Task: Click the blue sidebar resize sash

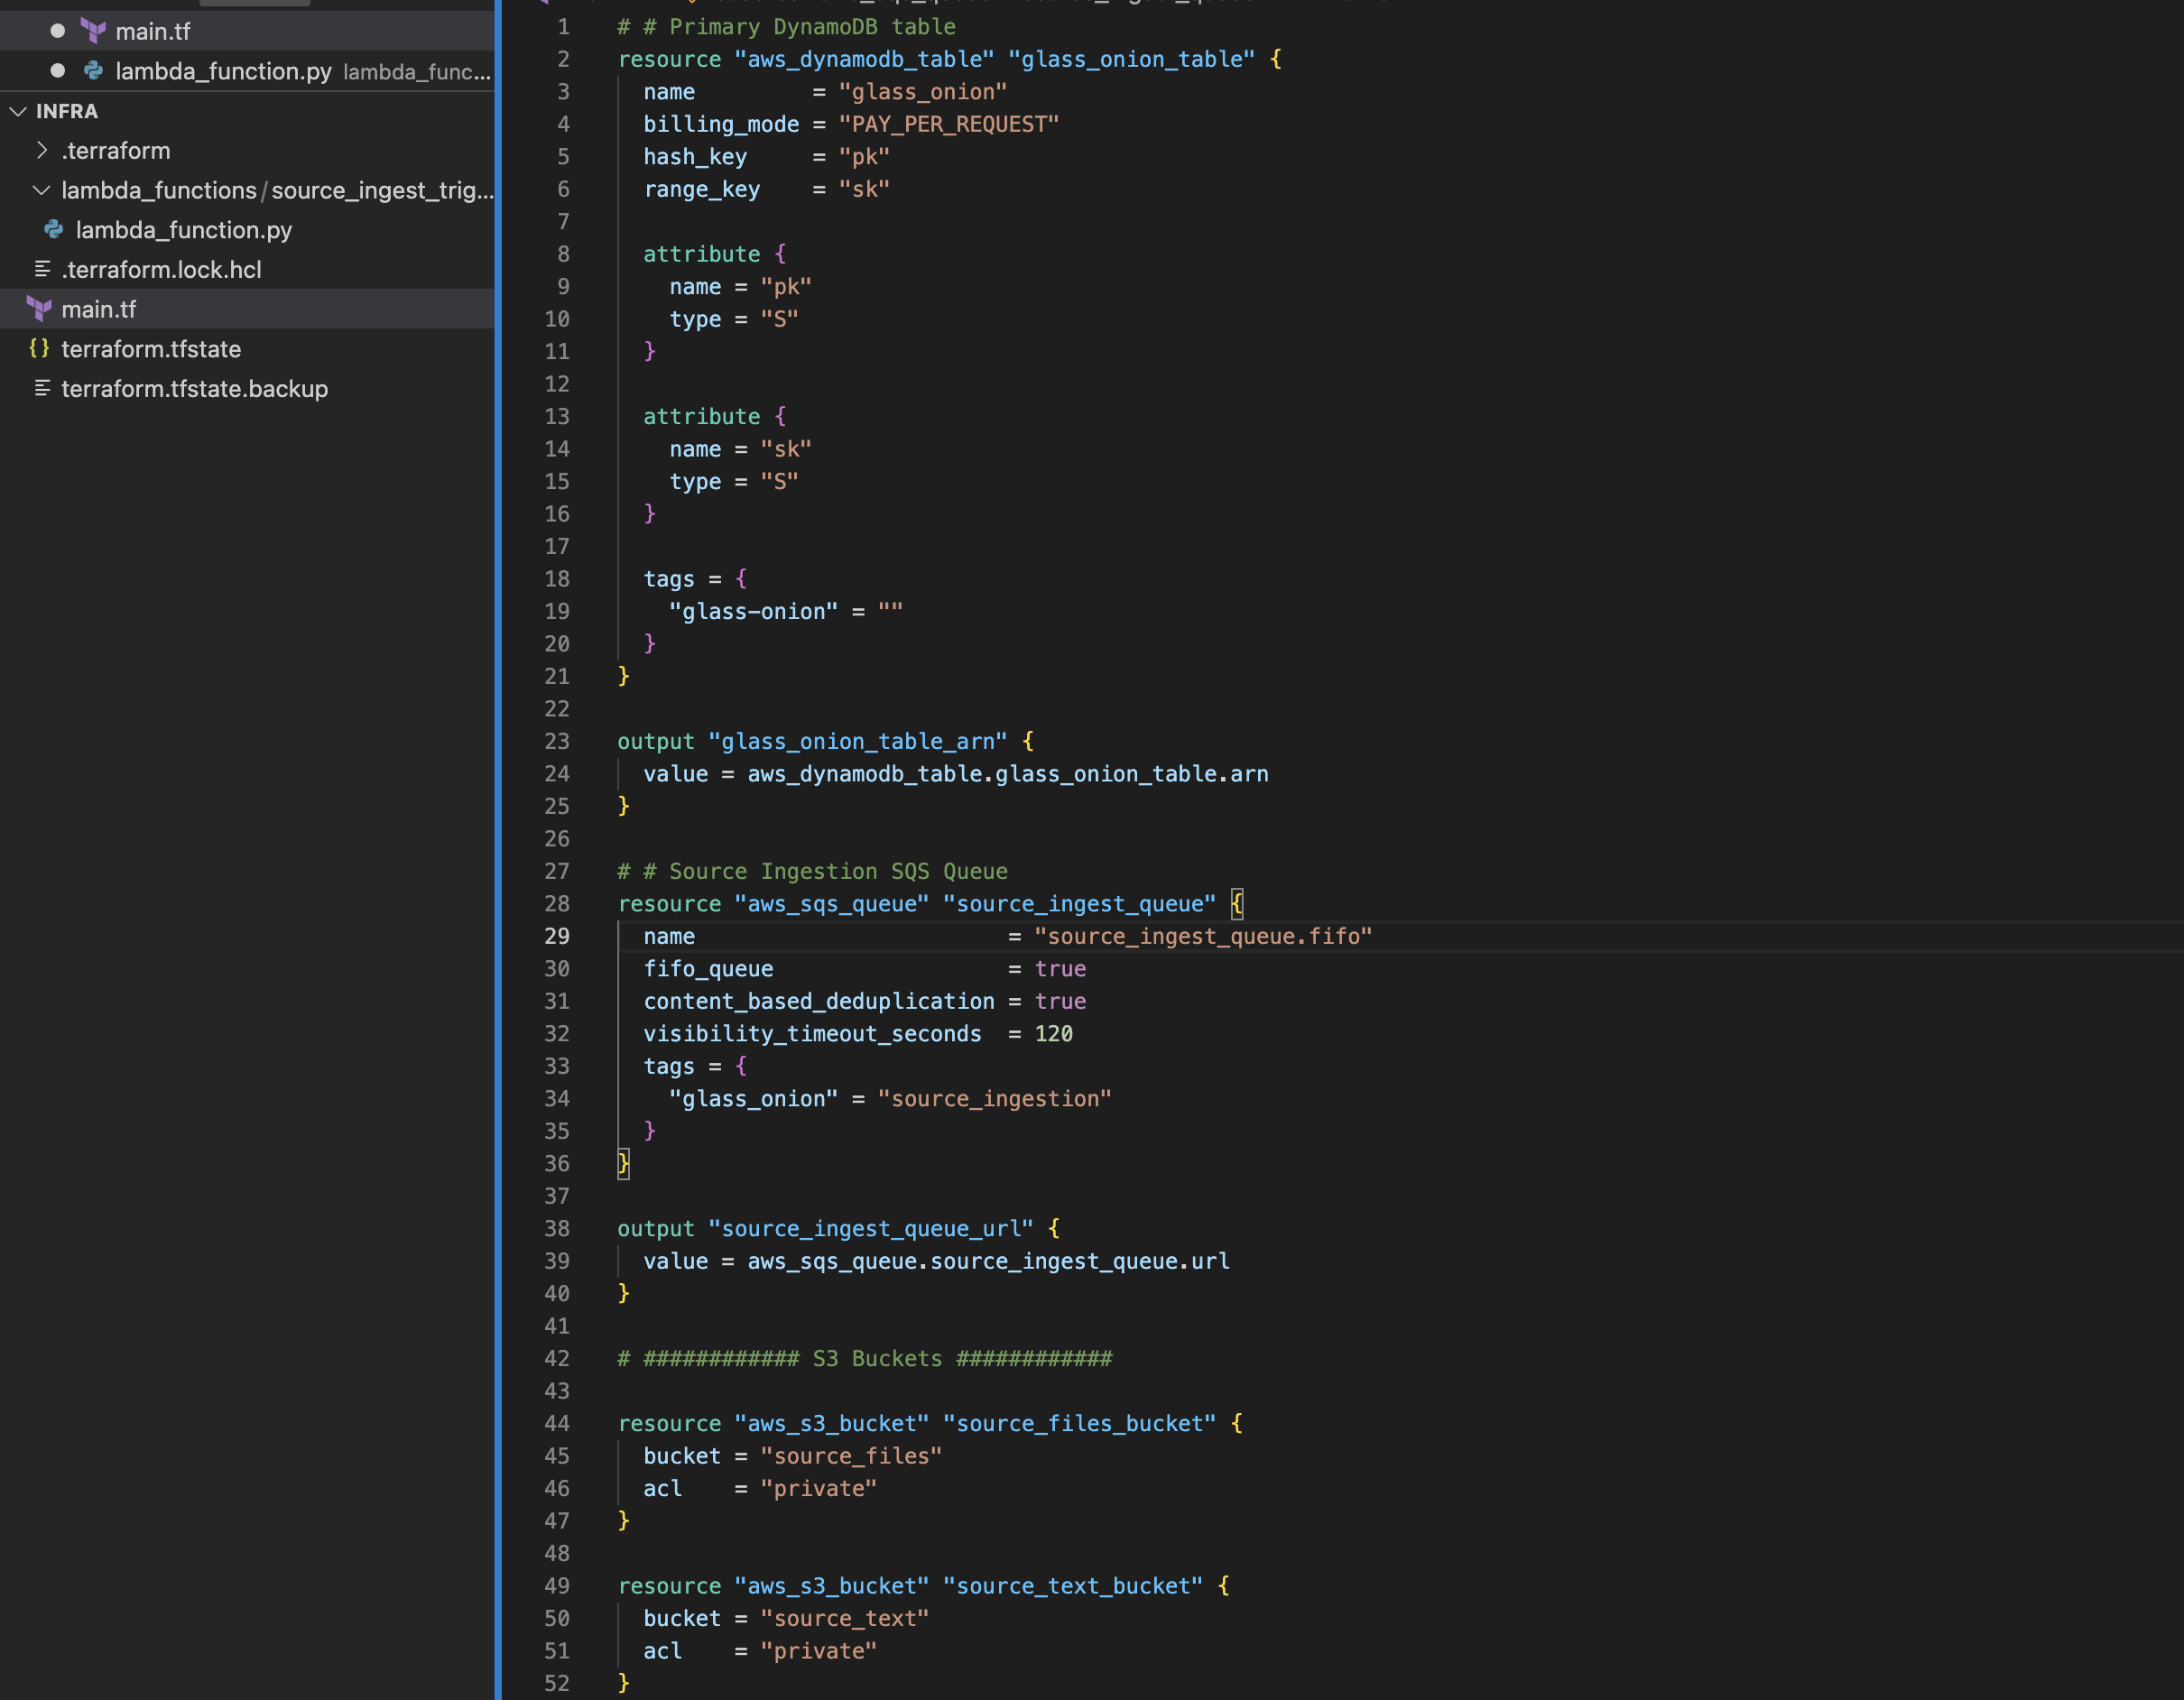Action: pyautogui.click(x=498, y=850)
